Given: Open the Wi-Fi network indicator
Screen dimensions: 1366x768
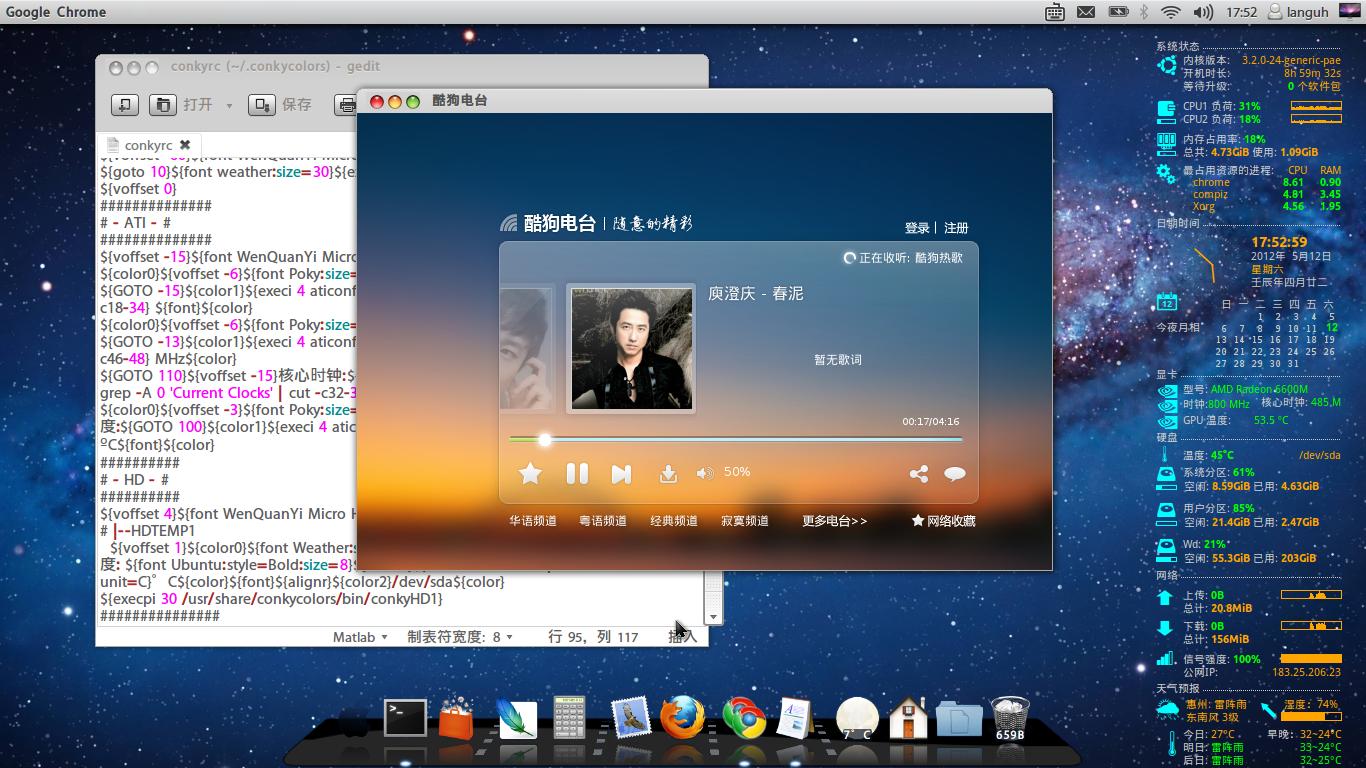Looking at the screenshot, I should point(1171,12).
